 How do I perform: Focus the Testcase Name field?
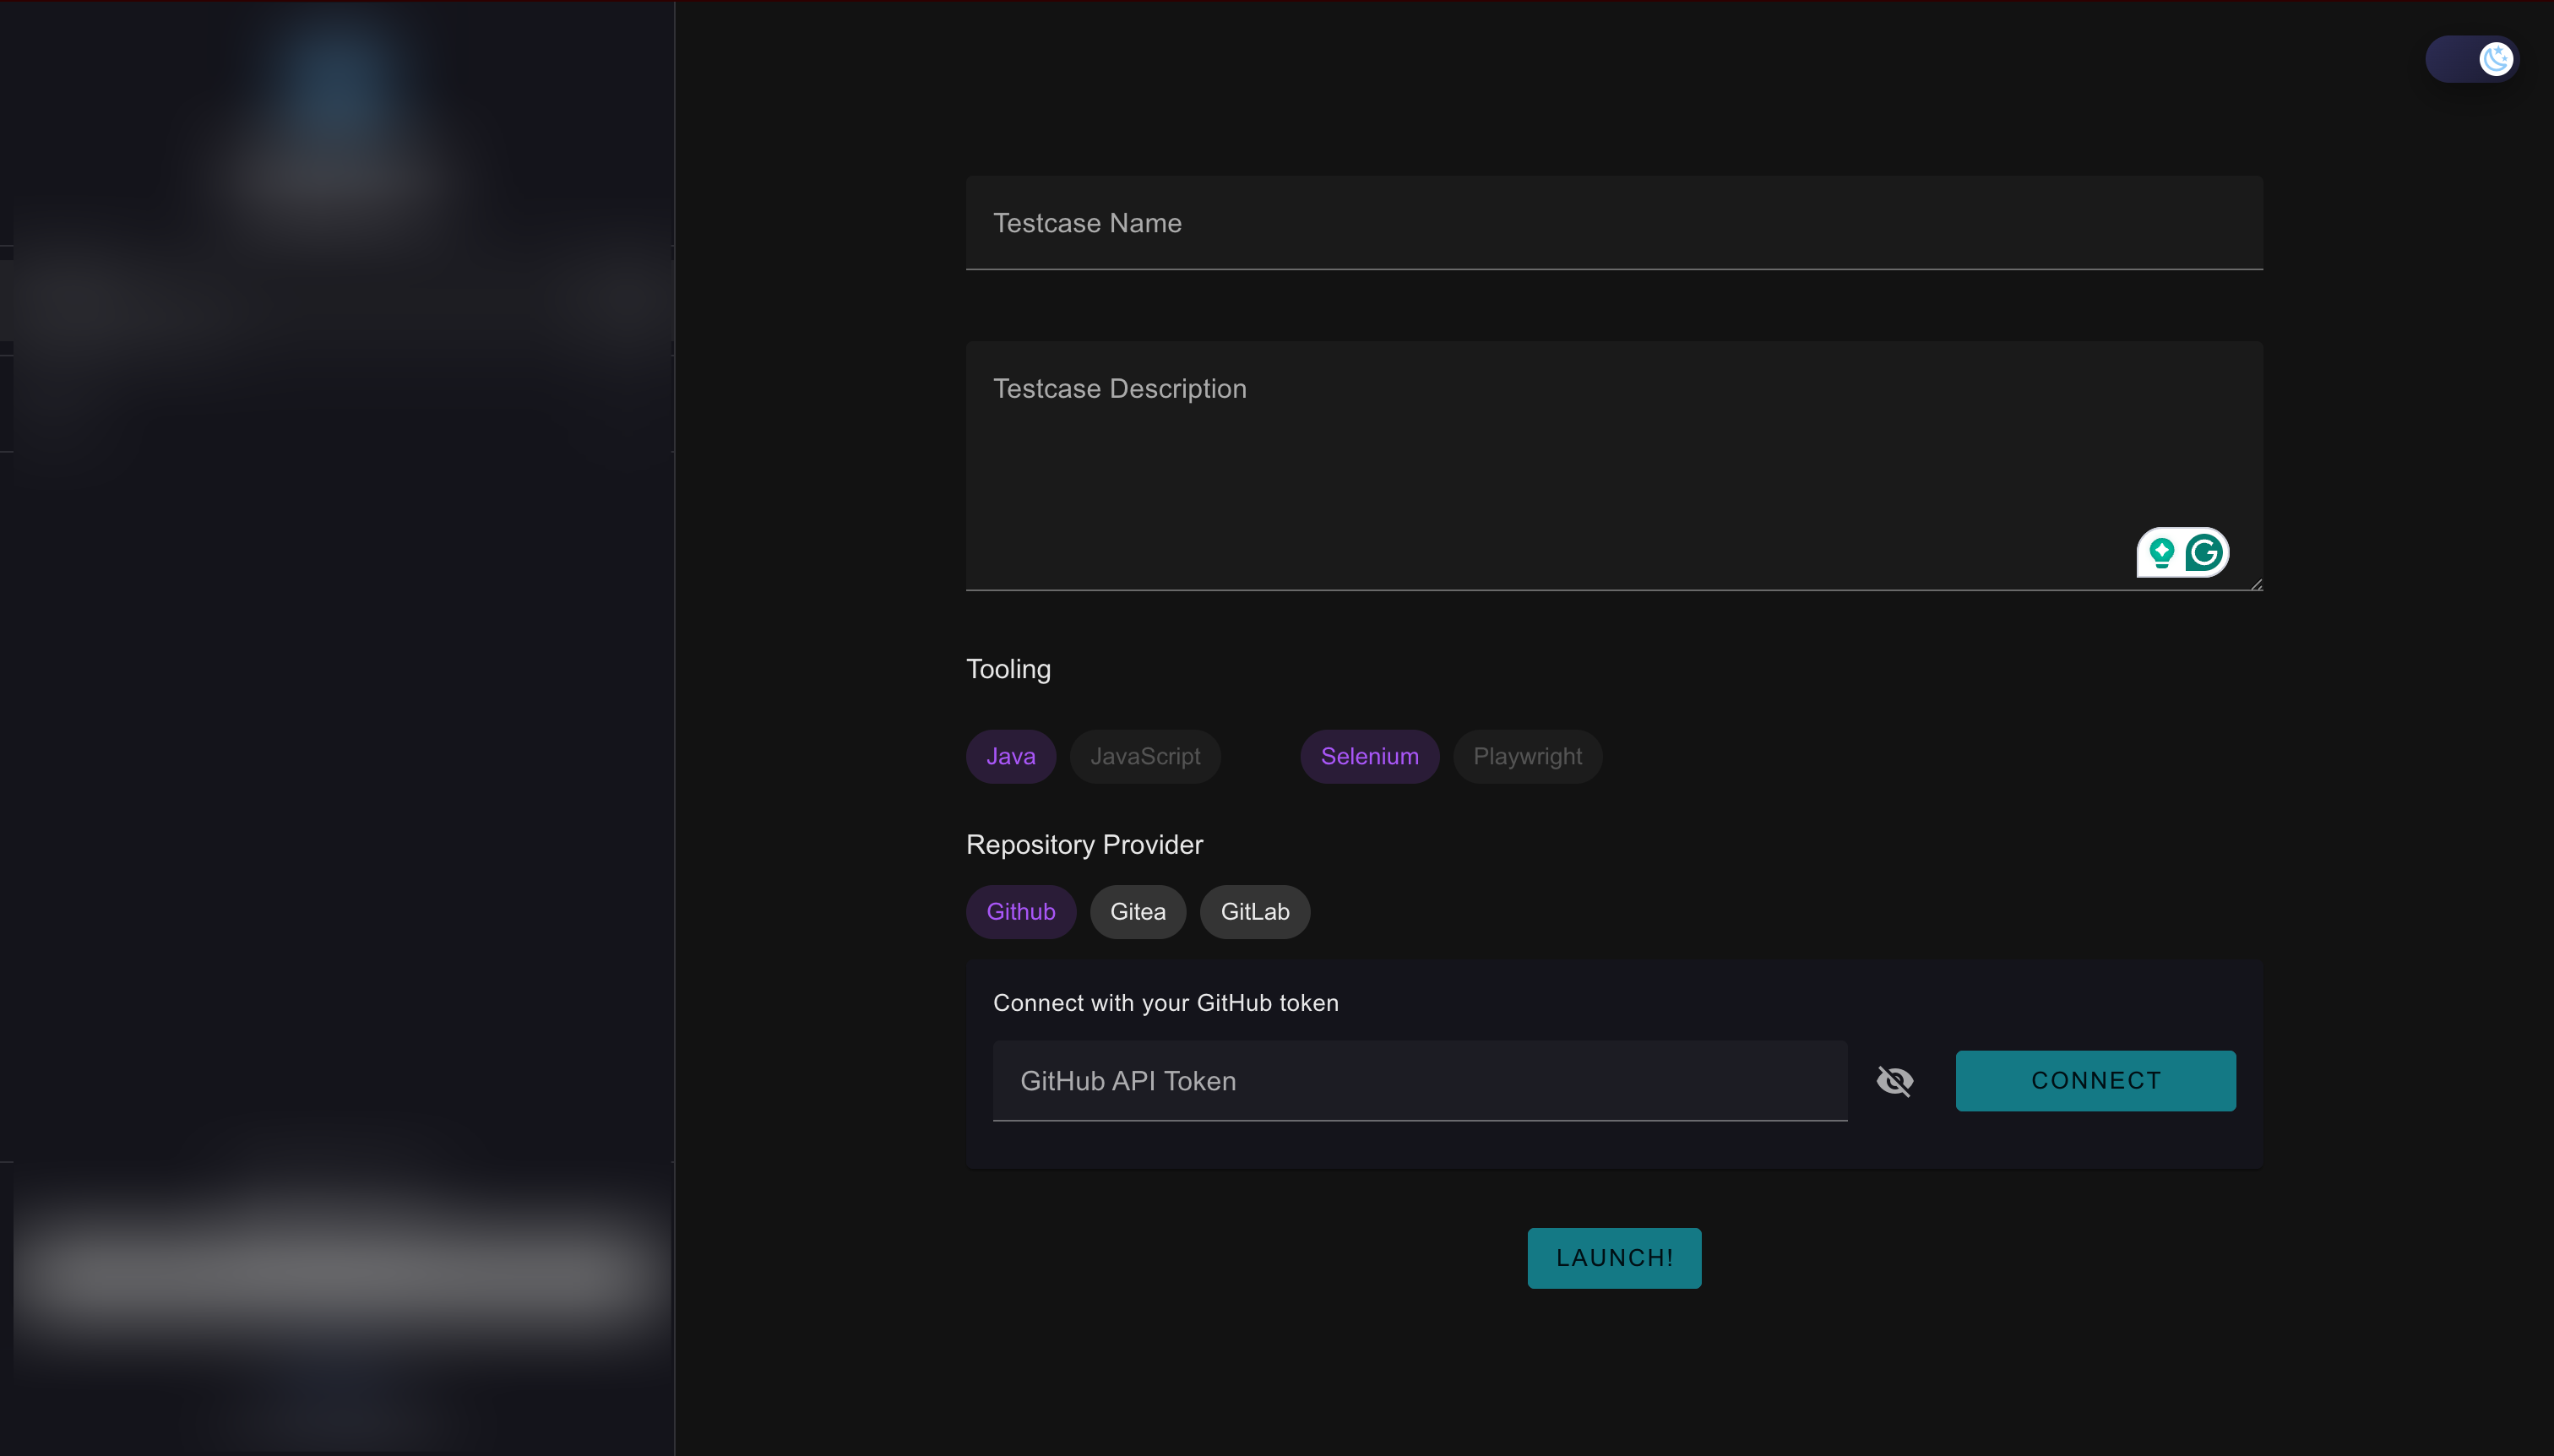[x=1613, y=223]
